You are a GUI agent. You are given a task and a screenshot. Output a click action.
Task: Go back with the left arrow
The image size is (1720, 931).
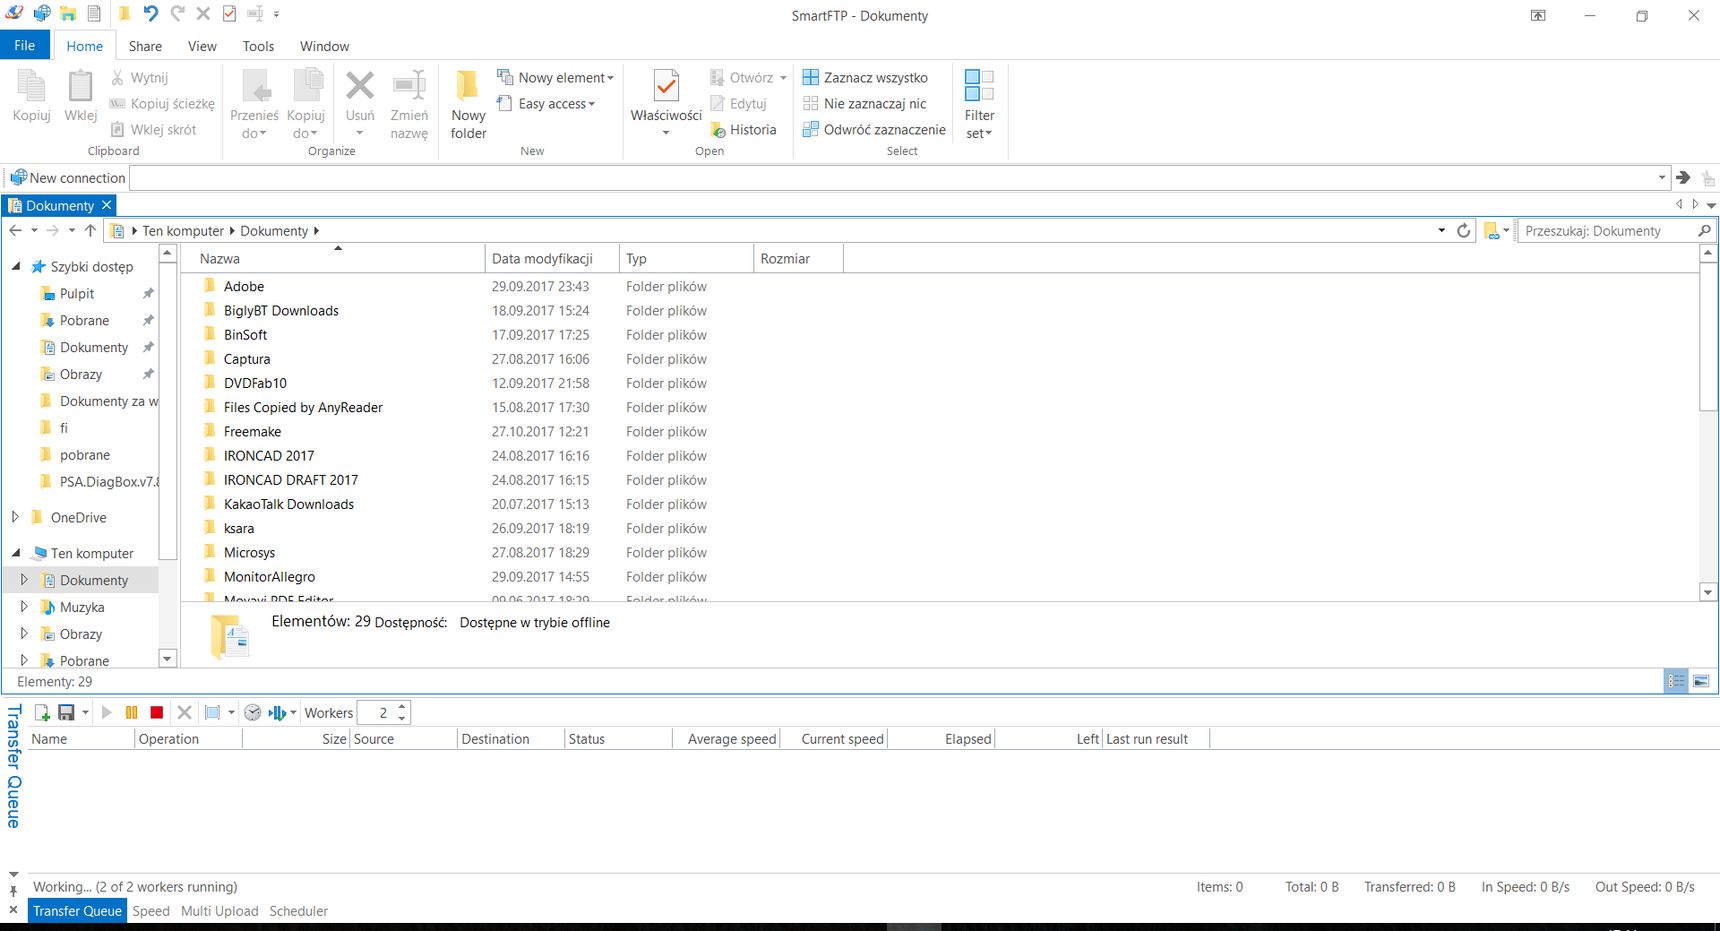click(15, 231)
